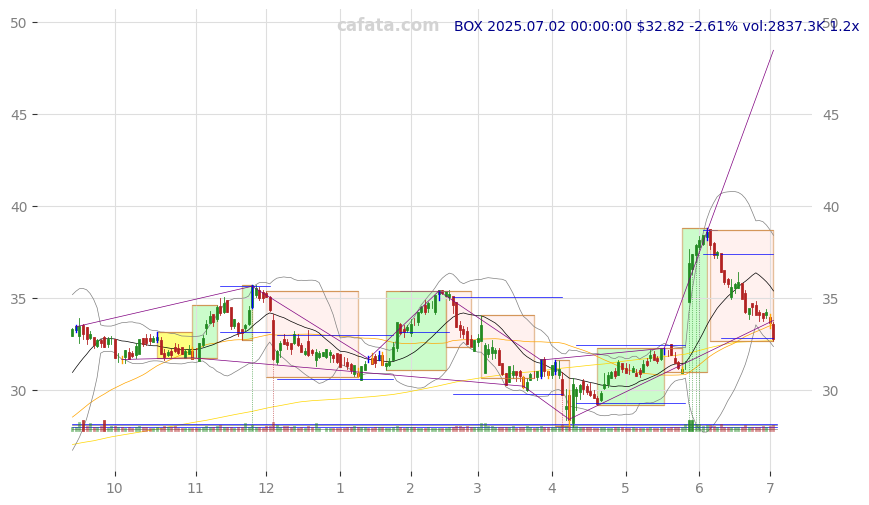Click the left y-axis label 30
The image size is (869, 505).
tap(18, 391)
